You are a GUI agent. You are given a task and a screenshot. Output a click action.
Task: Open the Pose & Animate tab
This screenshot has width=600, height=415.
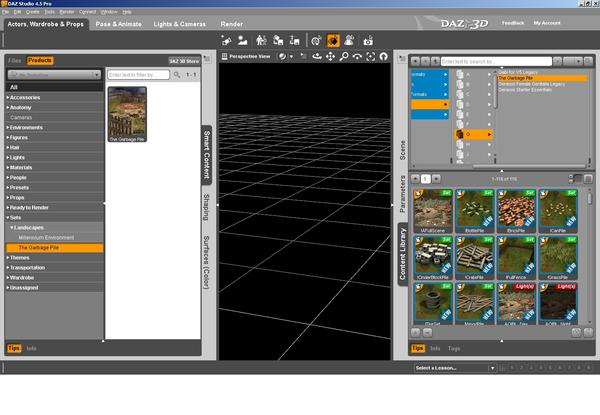click(x=119, y=24)
